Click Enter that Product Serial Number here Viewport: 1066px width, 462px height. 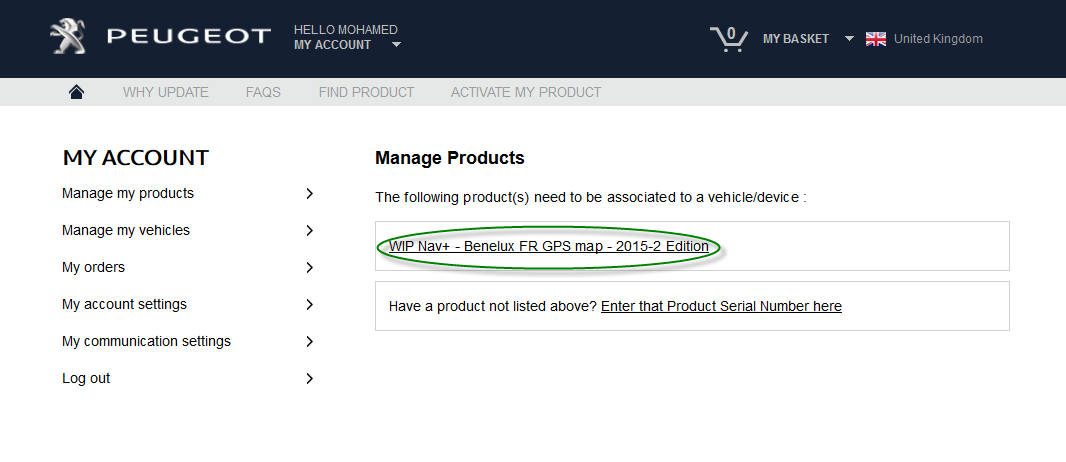[721, 306]
